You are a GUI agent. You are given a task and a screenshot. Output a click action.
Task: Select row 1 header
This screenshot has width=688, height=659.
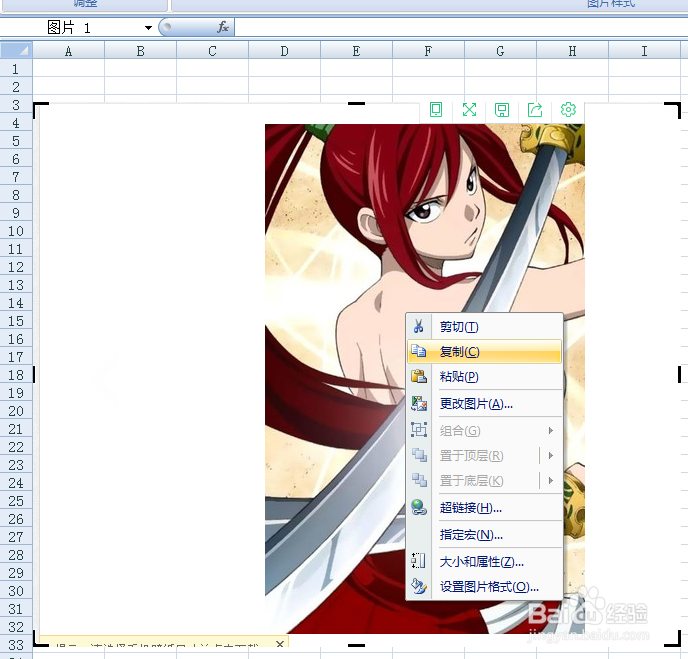[16, 69]
